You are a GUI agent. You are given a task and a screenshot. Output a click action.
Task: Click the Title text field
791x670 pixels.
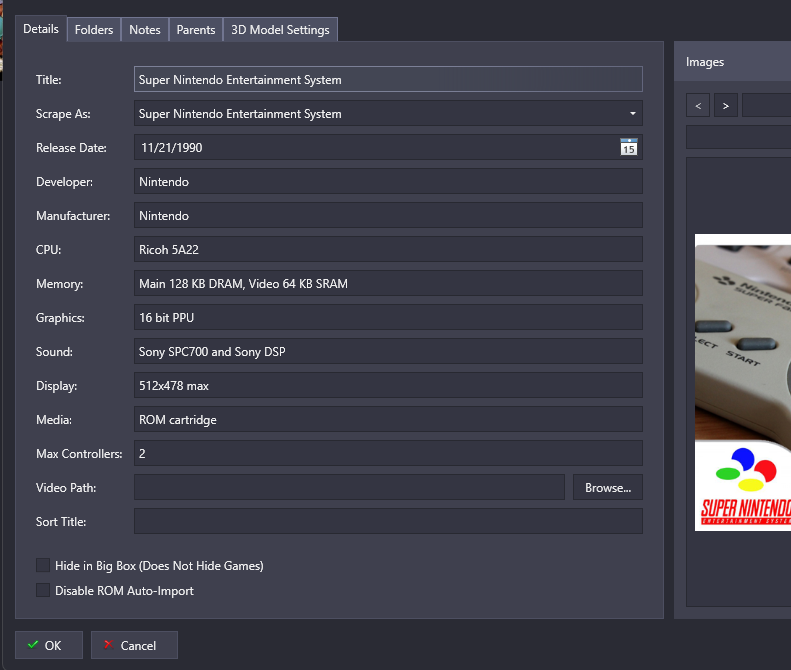pyautogui.click(x=388, y=80)
